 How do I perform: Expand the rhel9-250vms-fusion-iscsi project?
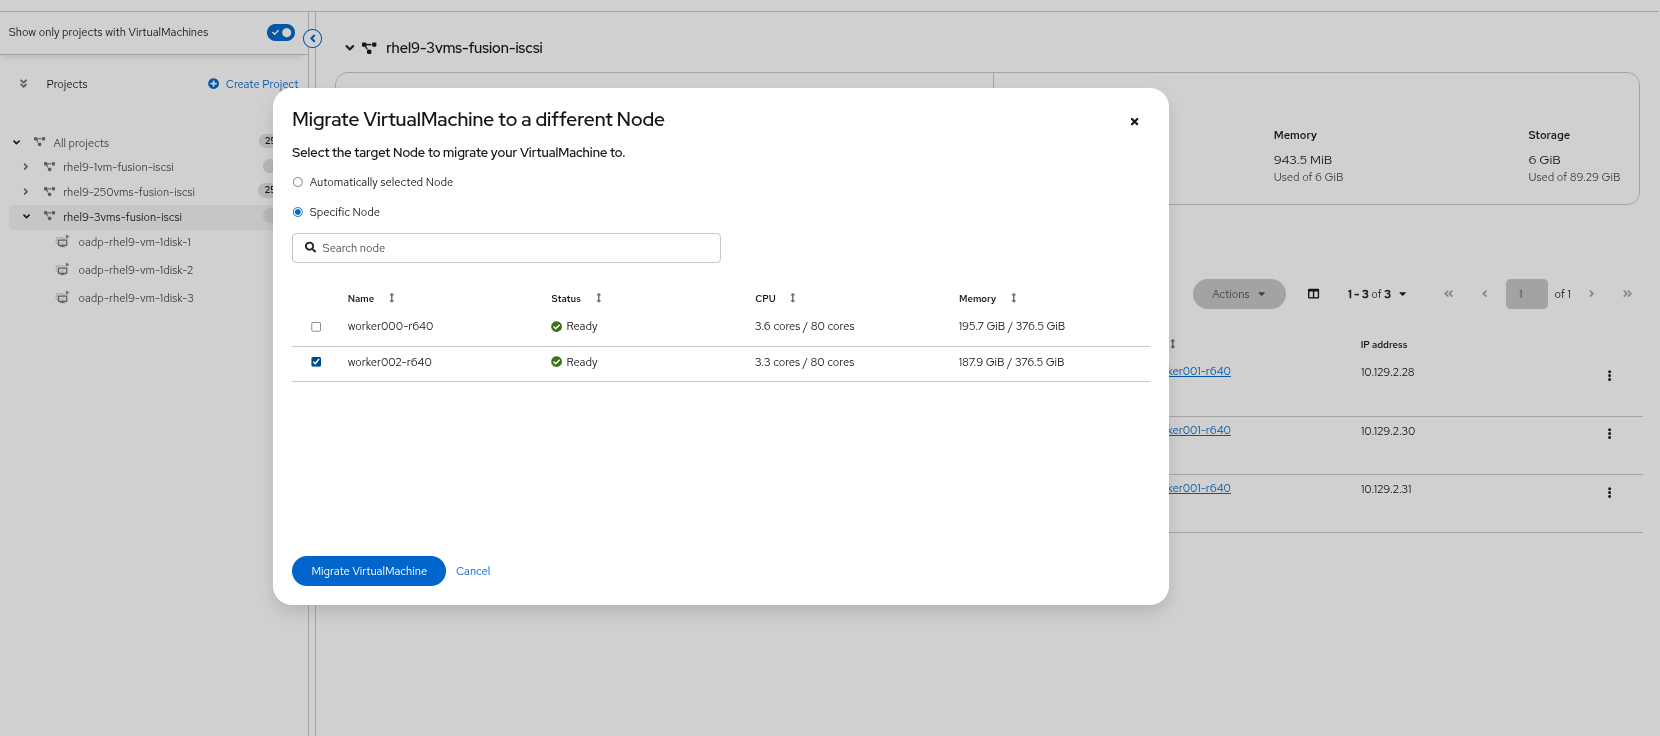click(x=26, y=192)
